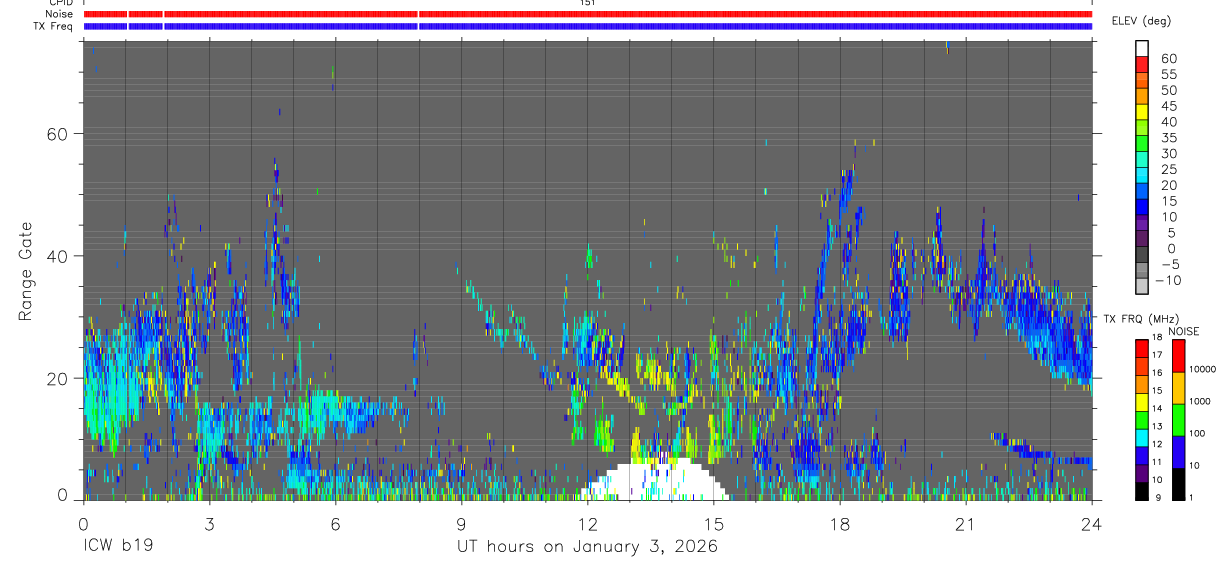The image size is (1228, 567).
Task: Click the red Noise status bar at top
Action: coord(588,14)
